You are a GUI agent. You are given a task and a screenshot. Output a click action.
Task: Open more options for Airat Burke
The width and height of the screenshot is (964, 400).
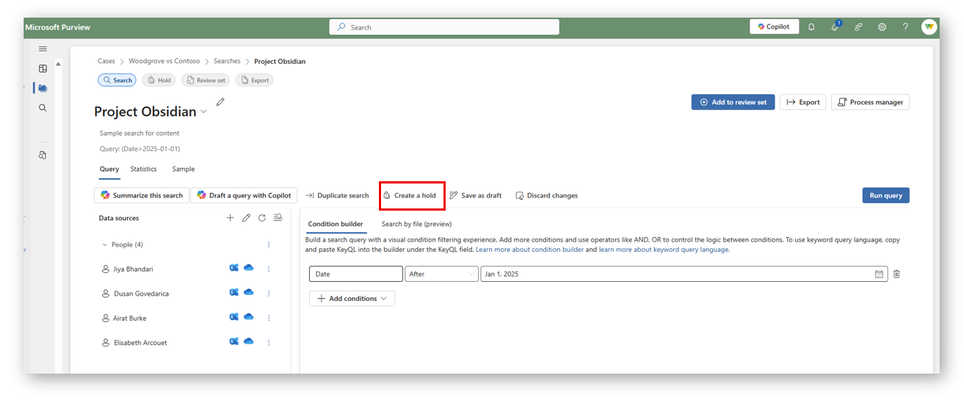[x=269, y=318]
